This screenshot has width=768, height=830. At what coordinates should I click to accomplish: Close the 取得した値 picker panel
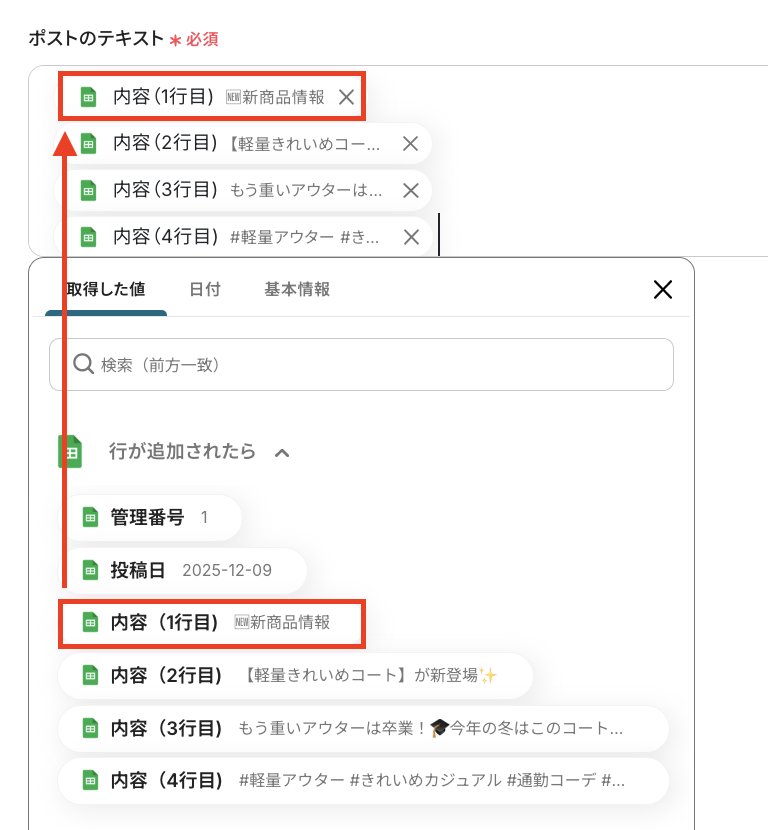(x=663, y=290)
